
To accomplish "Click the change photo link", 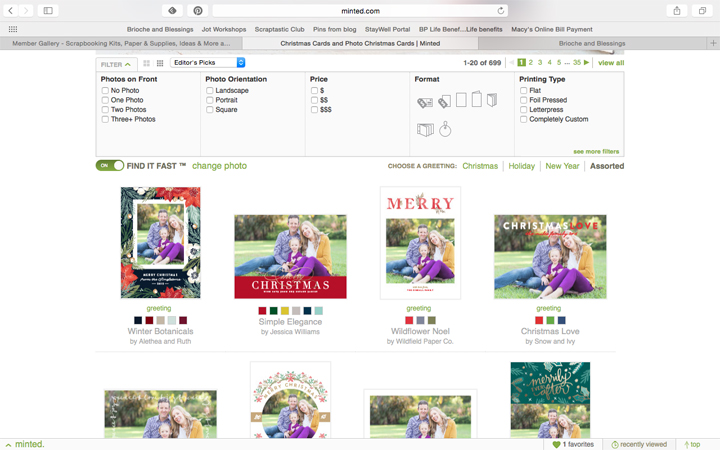I will point(219,166).
